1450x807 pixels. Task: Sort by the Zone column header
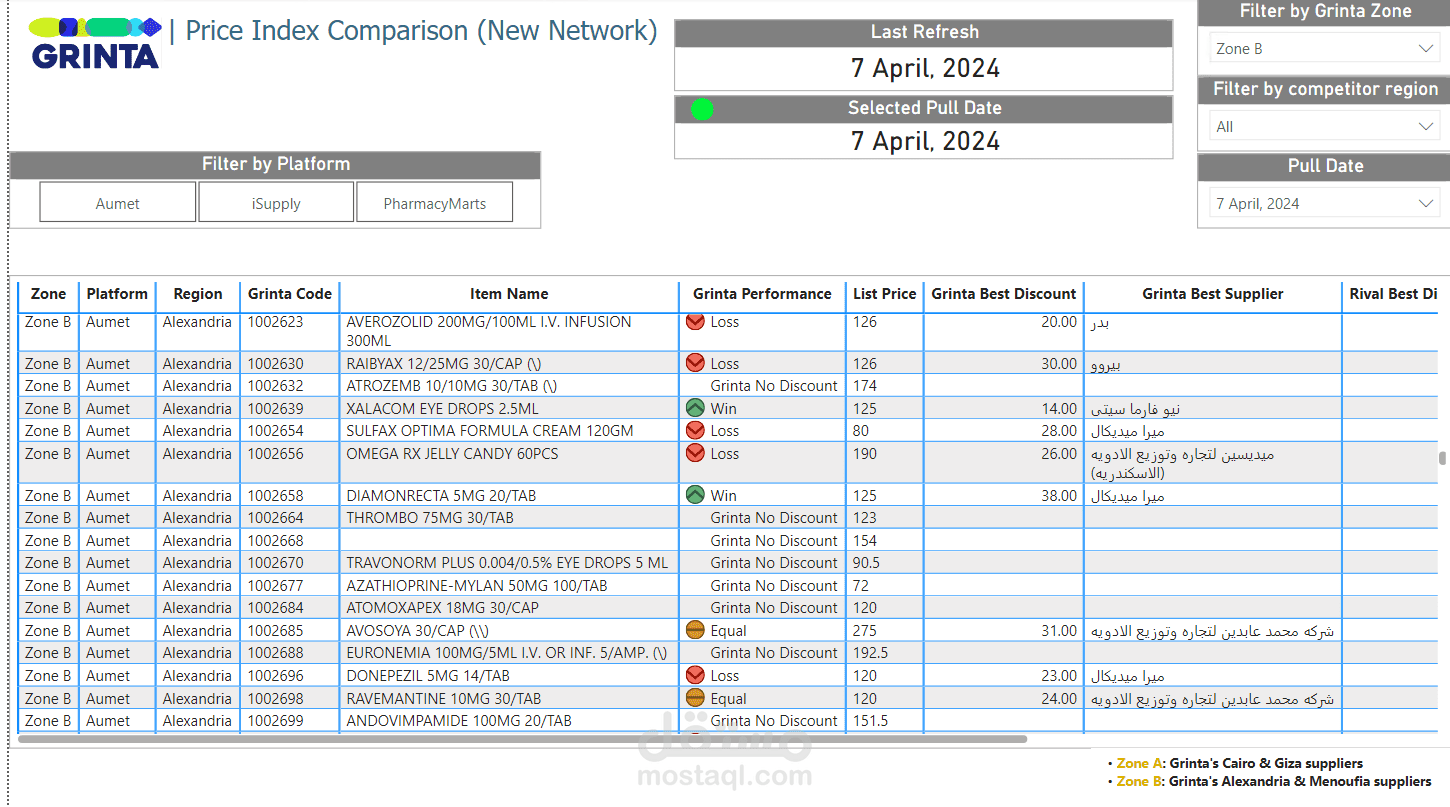pos(48,294)
